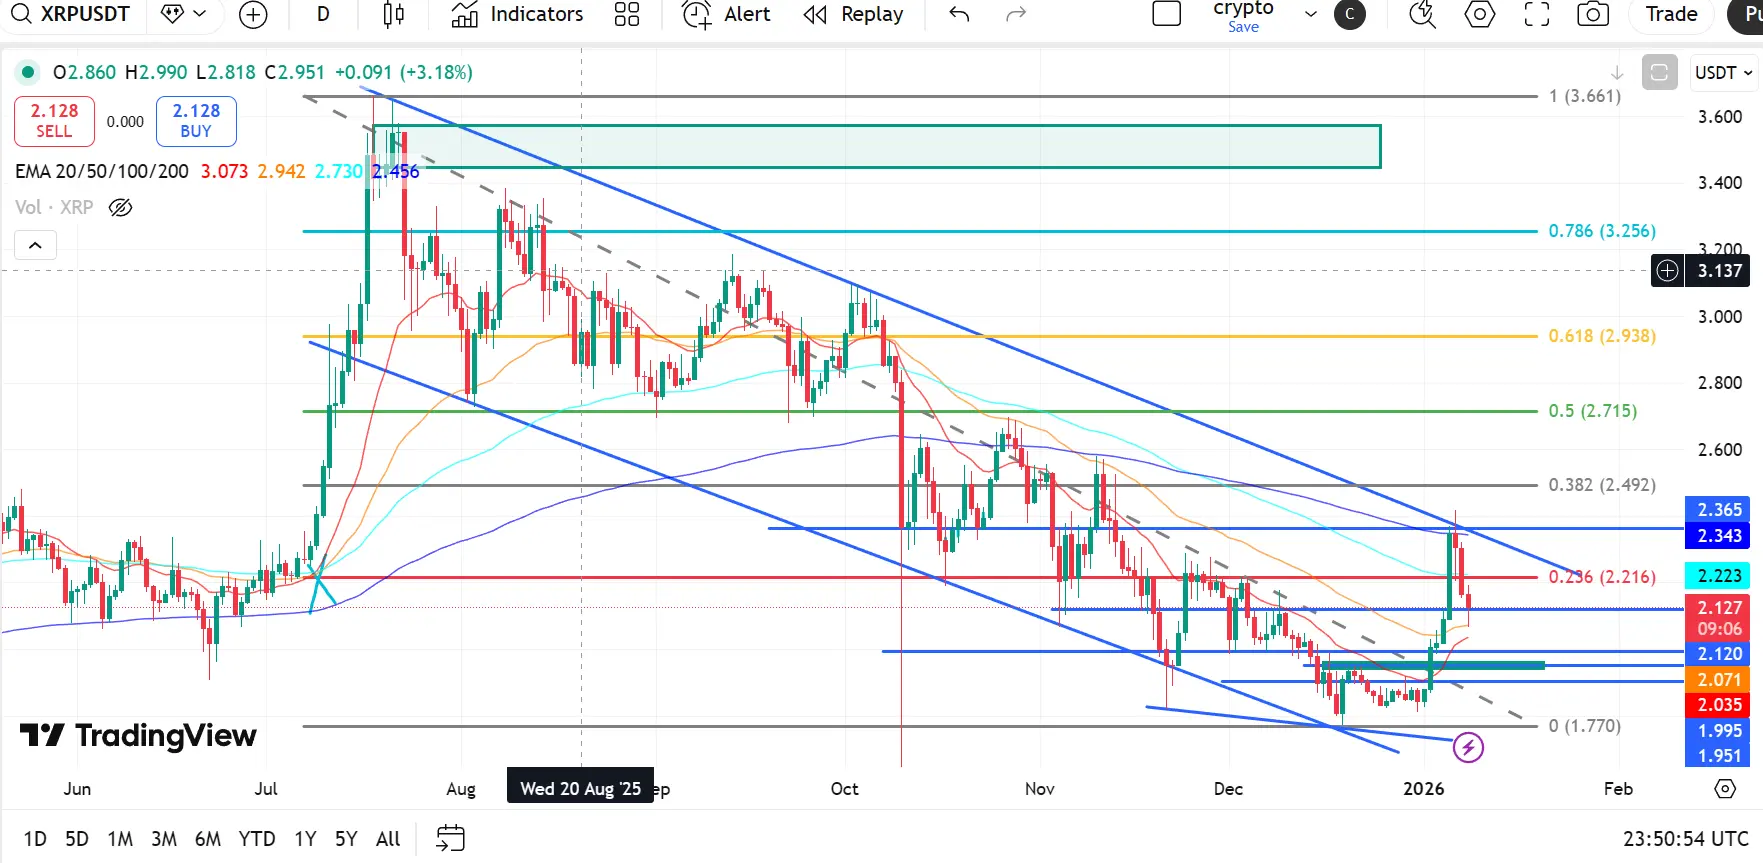
Task: Click the 2.128 BUY button
Action: click(196, 121)
